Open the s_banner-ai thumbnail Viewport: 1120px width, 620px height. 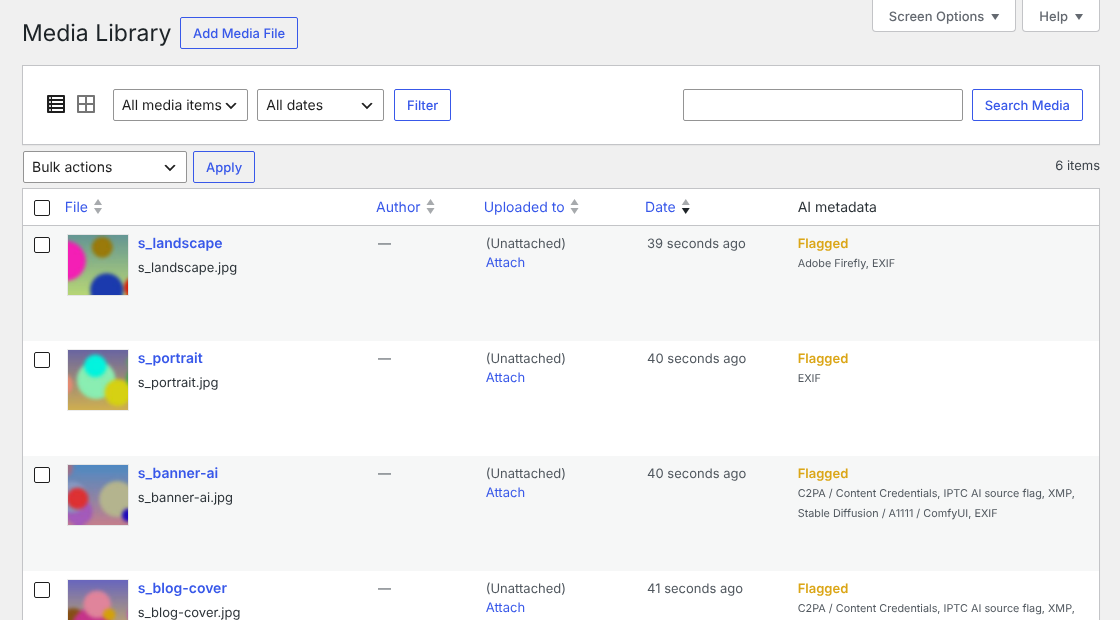click(98, 495)
